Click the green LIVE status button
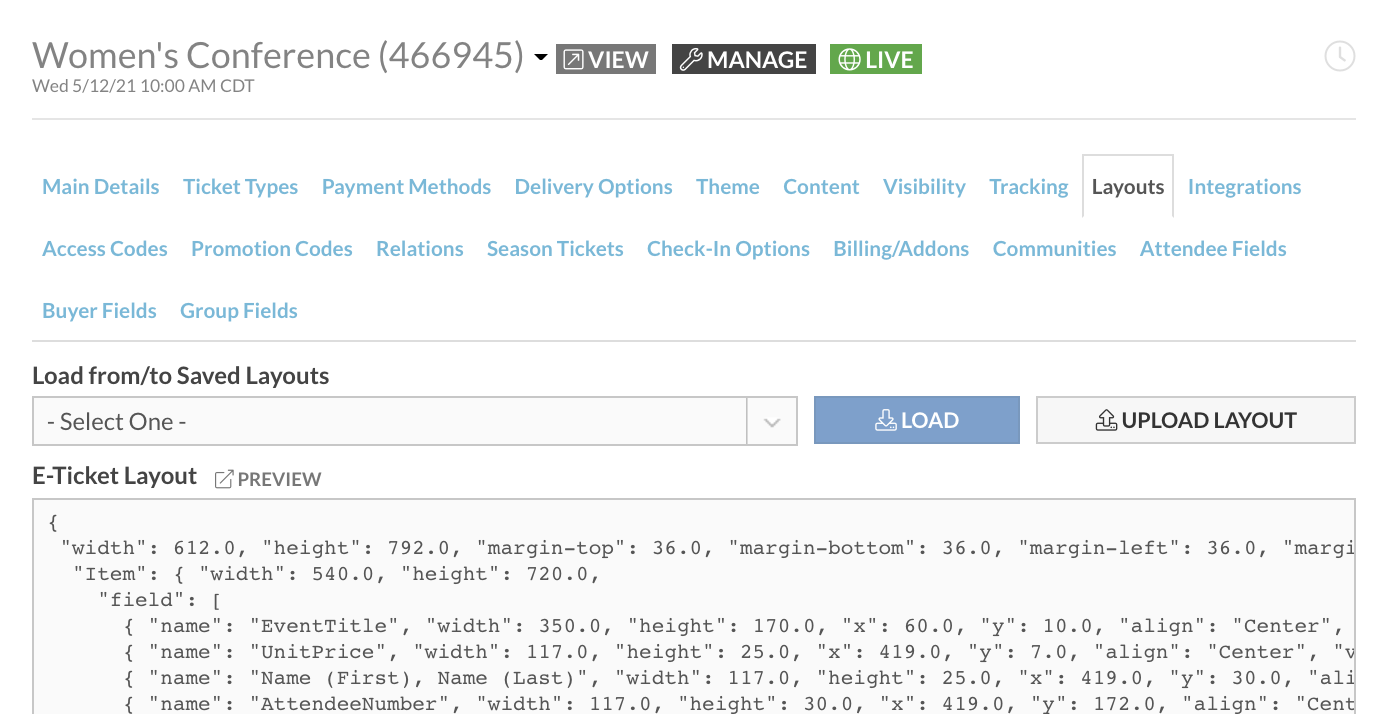 click(876, 59)
